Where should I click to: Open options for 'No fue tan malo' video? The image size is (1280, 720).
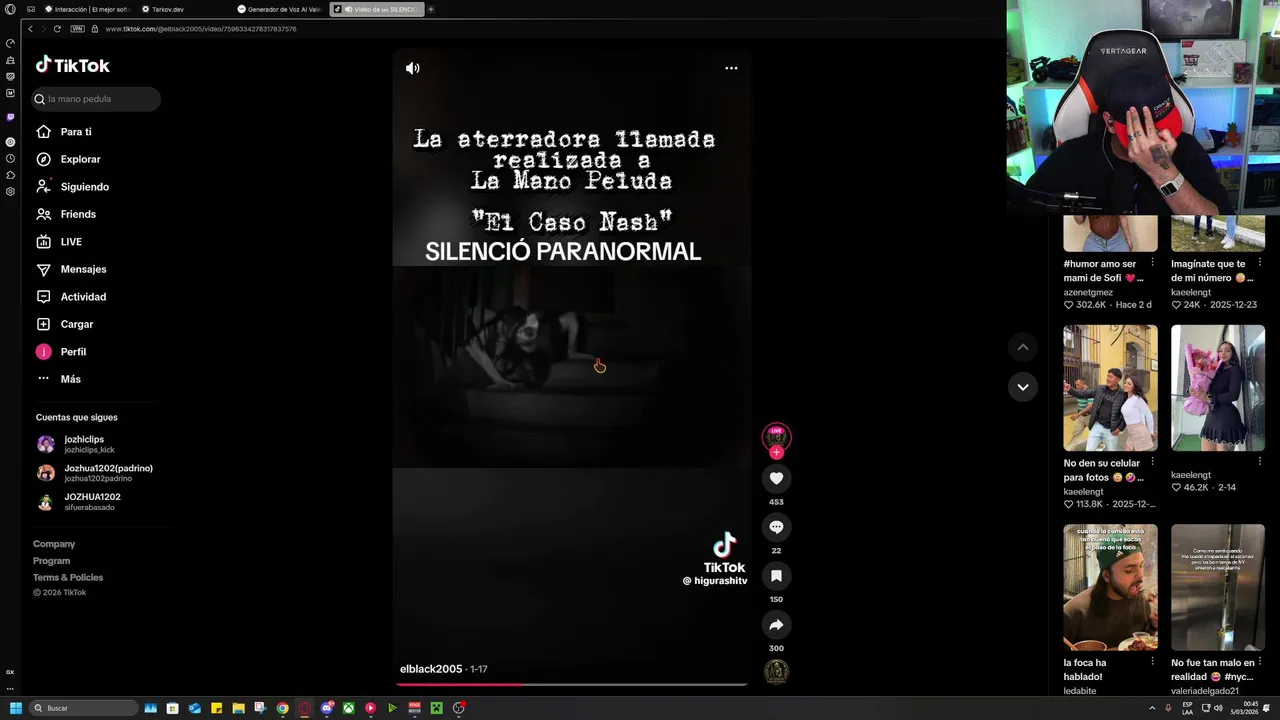pyautogui.click(x=1260, y=662)
